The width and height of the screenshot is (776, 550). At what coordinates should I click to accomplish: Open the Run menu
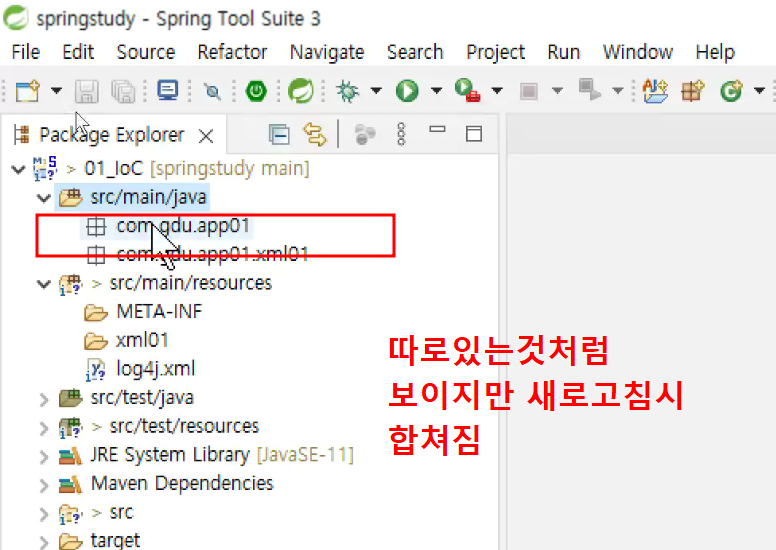[564, 52]
